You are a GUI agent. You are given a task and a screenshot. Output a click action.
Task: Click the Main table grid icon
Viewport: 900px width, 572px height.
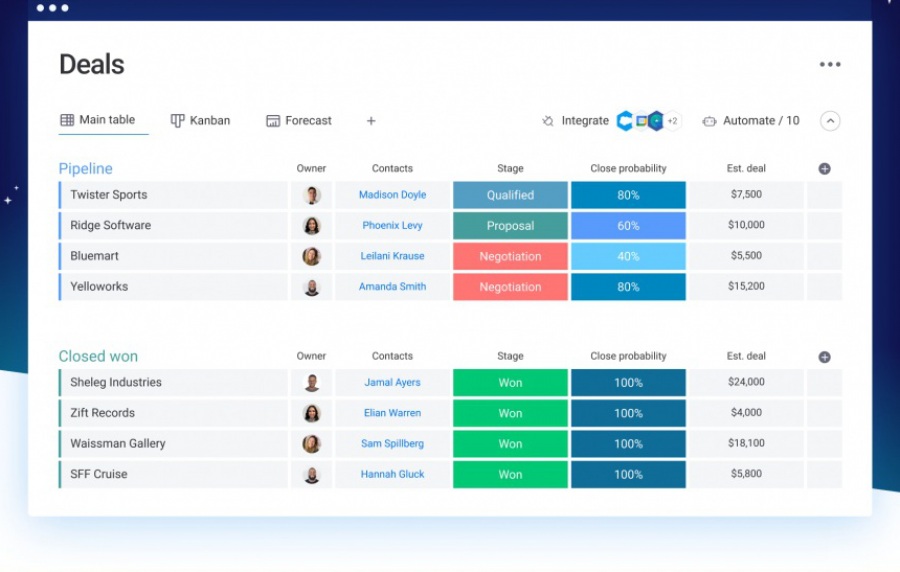(x=67, y=120)
